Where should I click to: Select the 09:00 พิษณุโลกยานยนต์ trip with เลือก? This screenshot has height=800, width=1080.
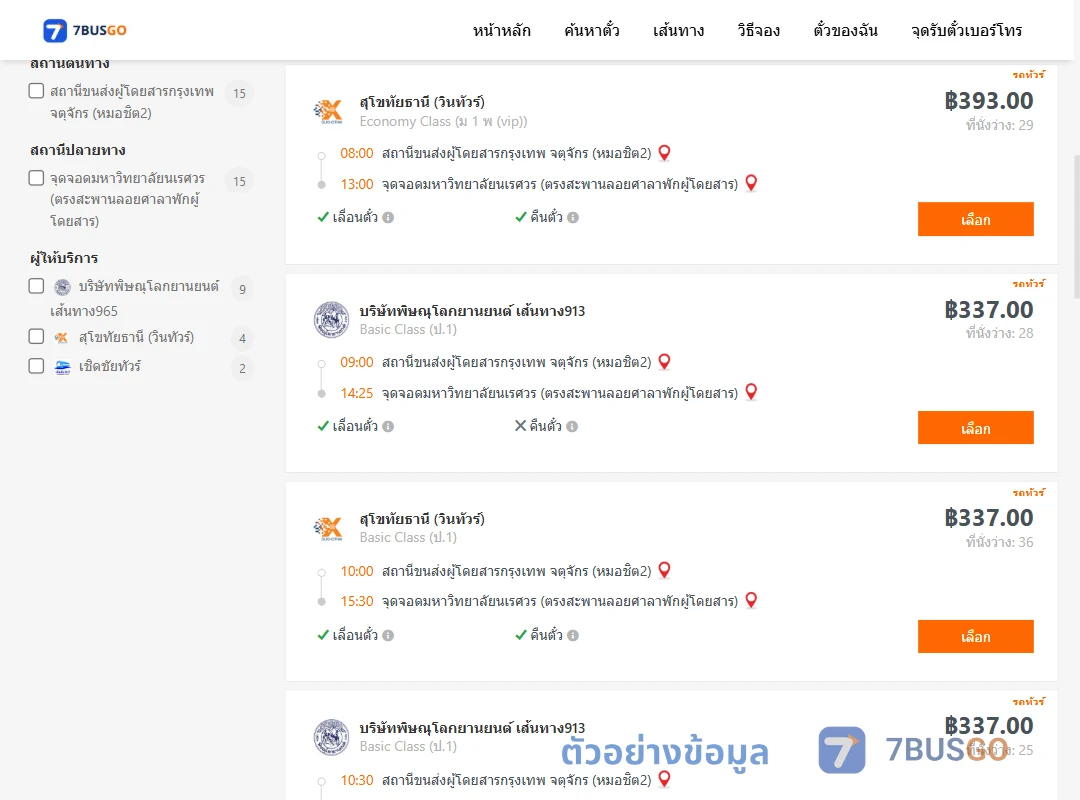pyautogui.click(x=975, y=428)
